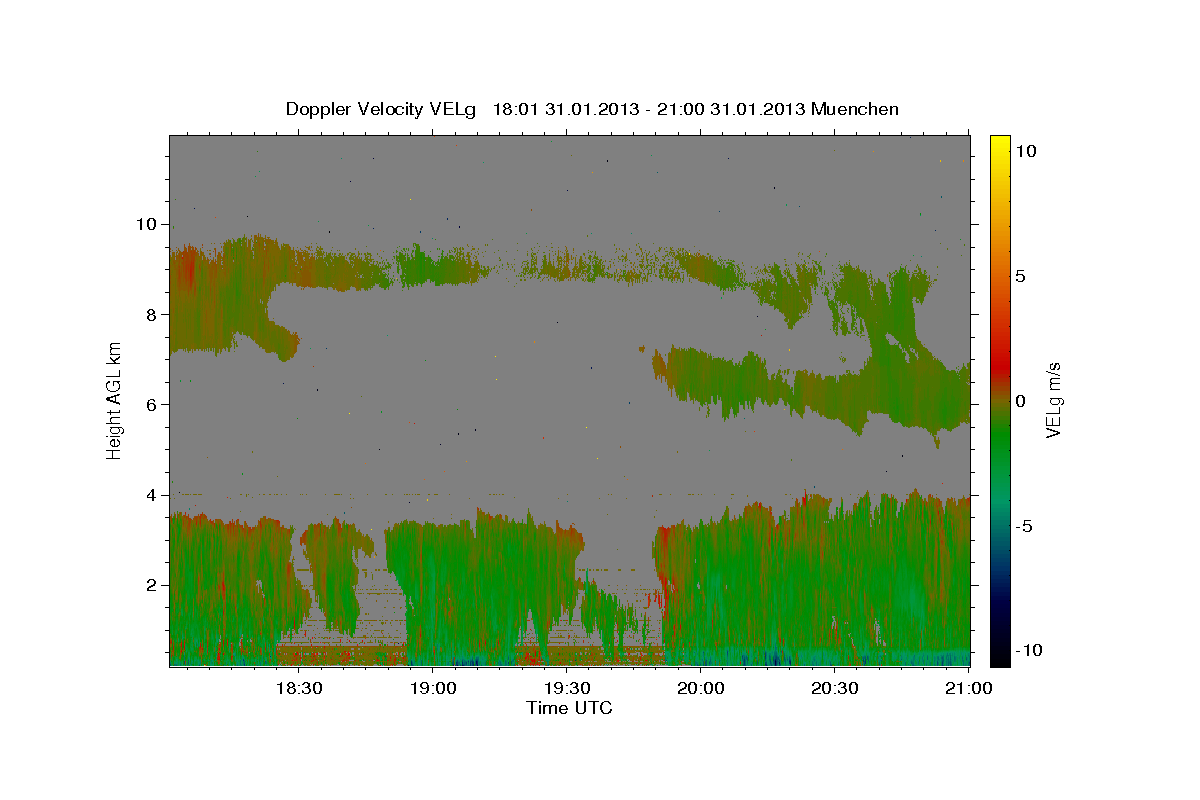
Task: Click the 19:30 time tick label
Action: 566,688
